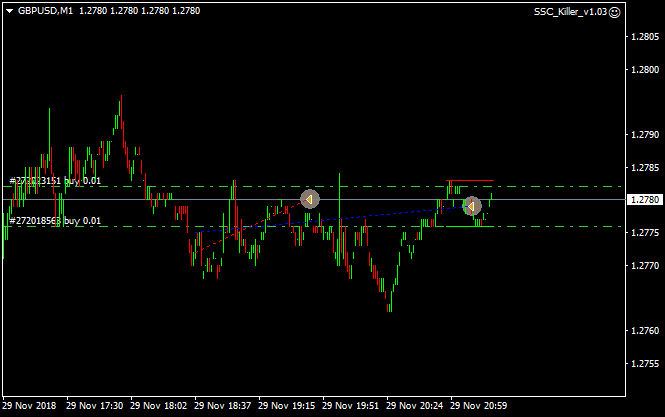The height and width of the screenshot is (417, 665).
Task: Click the 1.2775 price scale label
Action: (645, 232)
